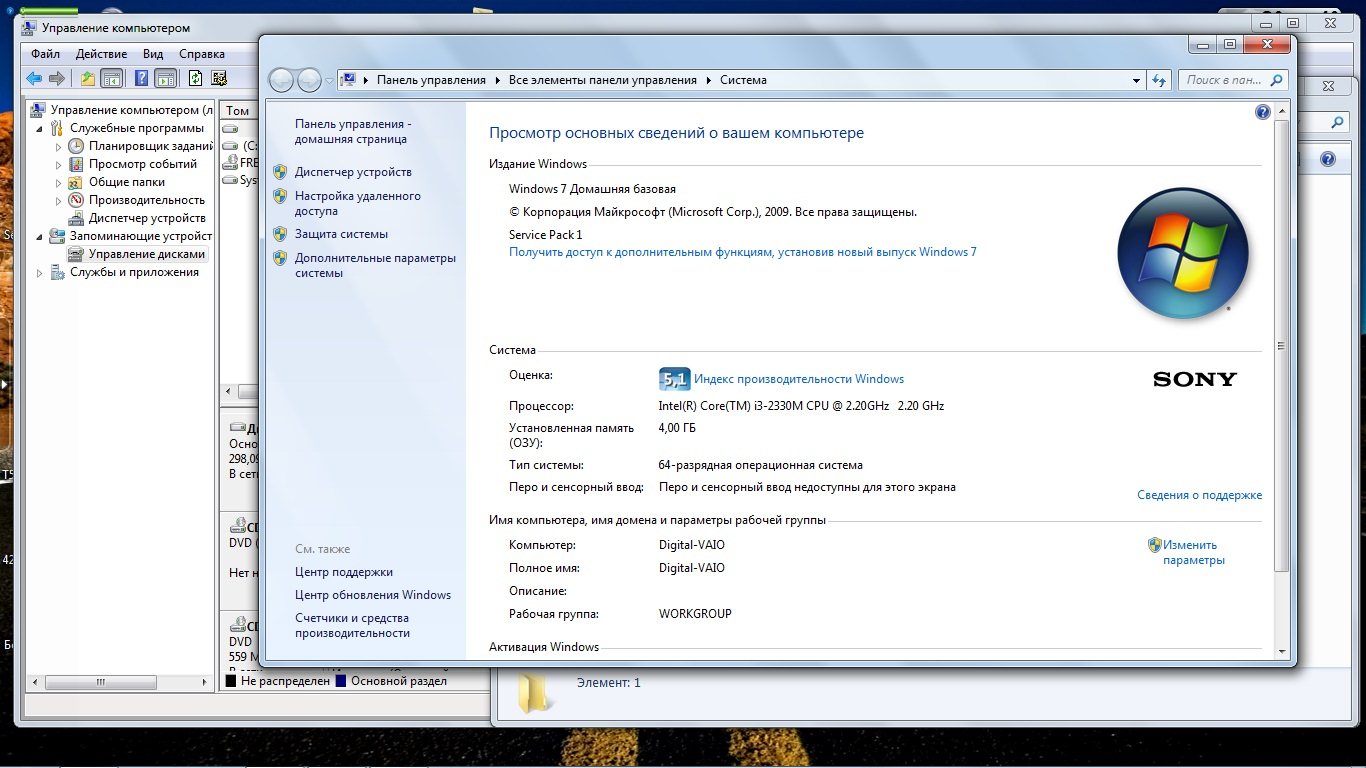Click the help icon in the background Explorer window
The width and height of the screenshot is (1366, 768).
(1328, 159)
